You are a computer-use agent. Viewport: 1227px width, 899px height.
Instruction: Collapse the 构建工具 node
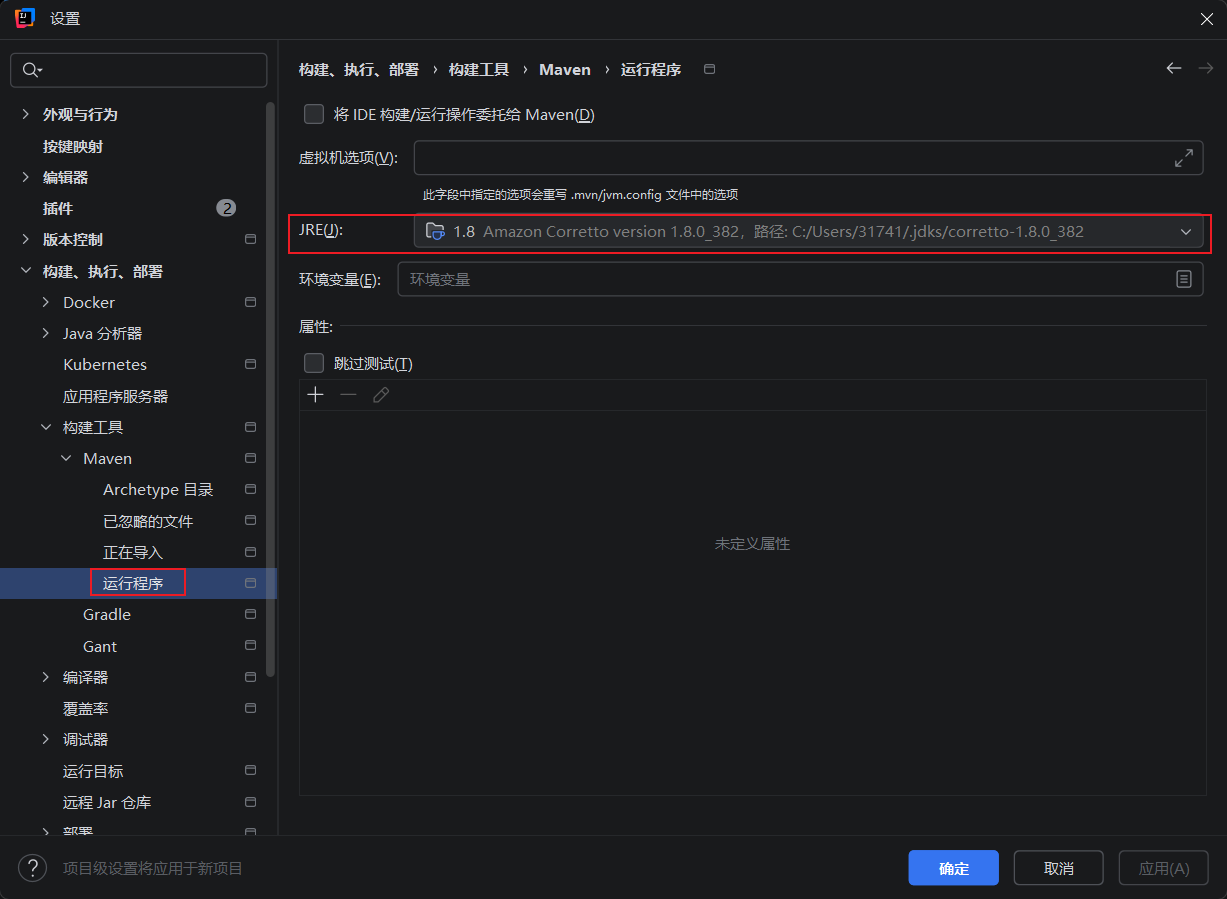pos(45,427)
